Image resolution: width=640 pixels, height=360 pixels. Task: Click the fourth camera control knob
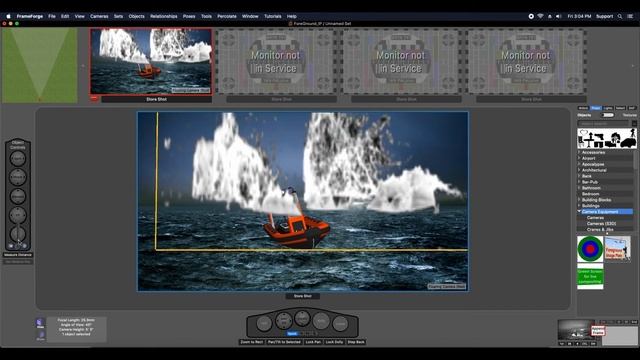pos(321,320)
